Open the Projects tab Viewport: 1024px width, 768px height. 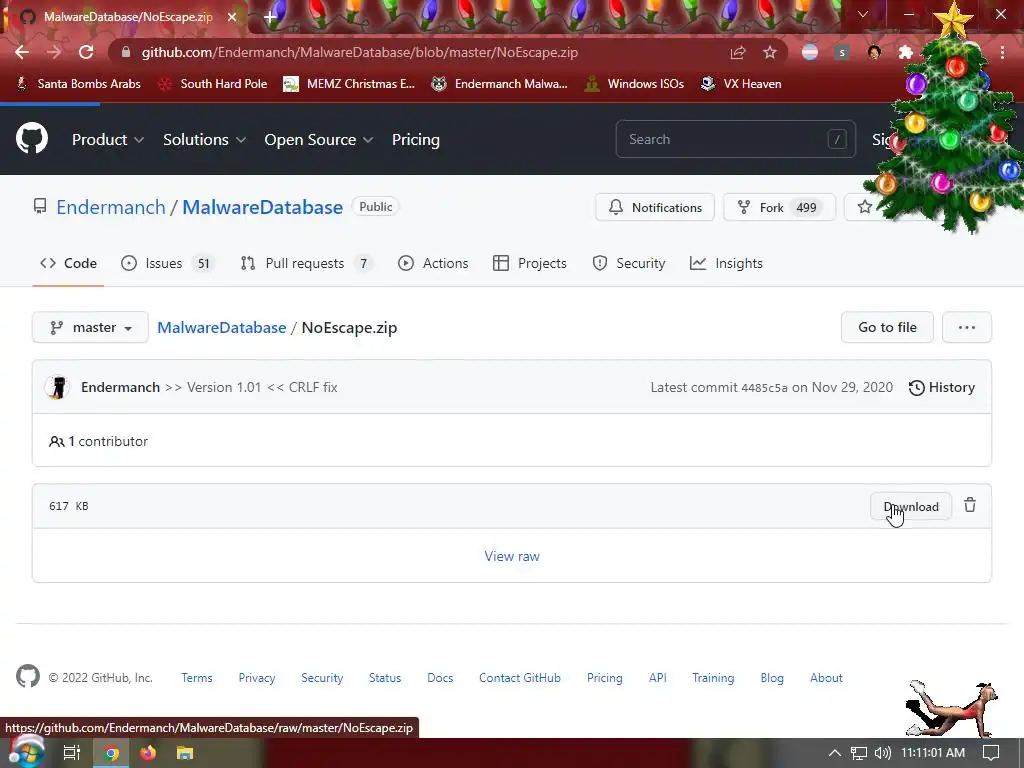tap(530, 263)
